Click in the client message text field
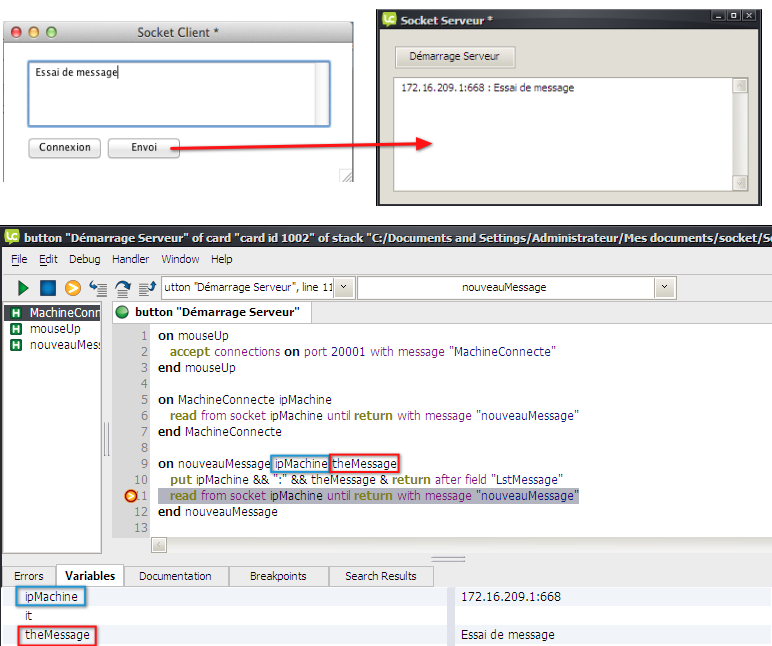772x646 pixels. [x=179, y=93]
